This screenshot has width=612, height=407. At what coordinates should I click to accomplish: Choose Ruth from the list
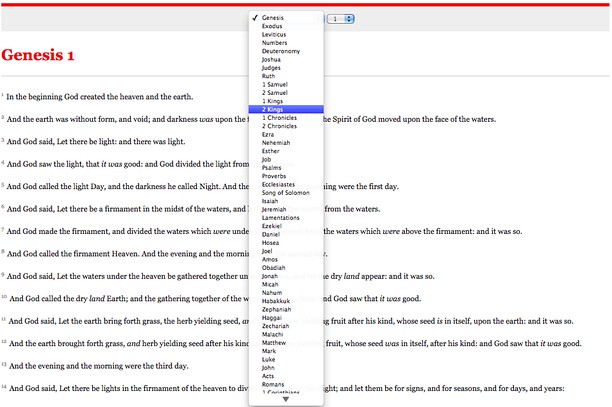[286, 76]
